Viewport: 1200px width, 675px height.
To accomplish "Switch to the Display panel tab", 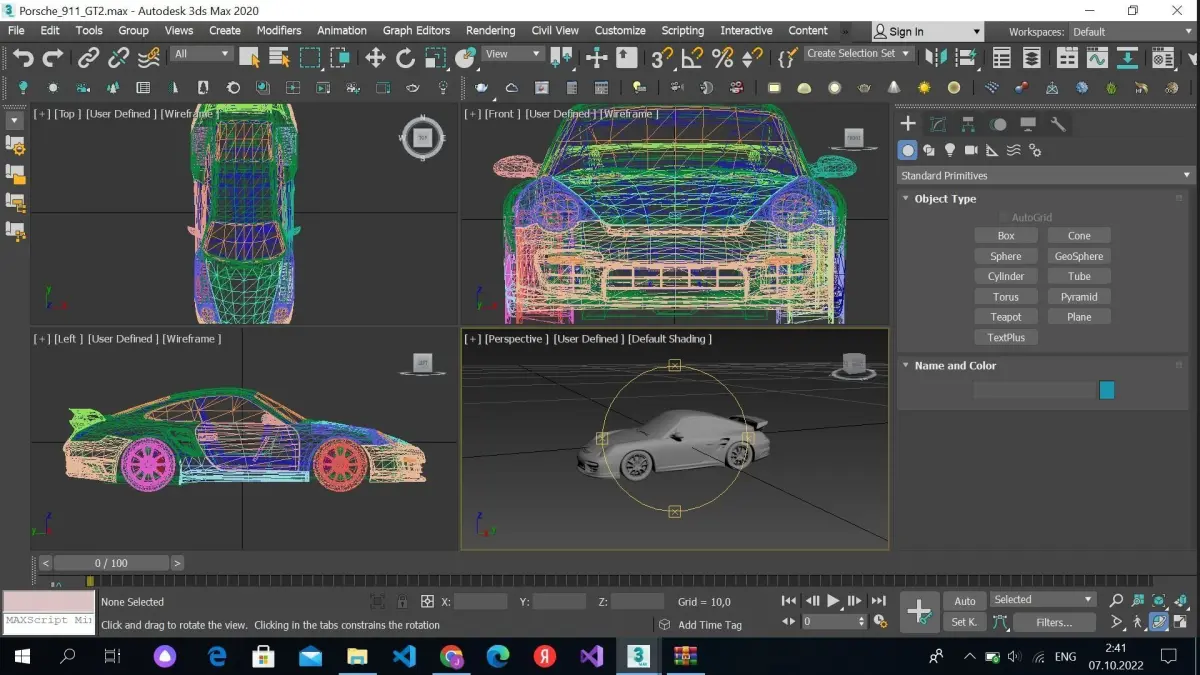I will [1028, 124].
